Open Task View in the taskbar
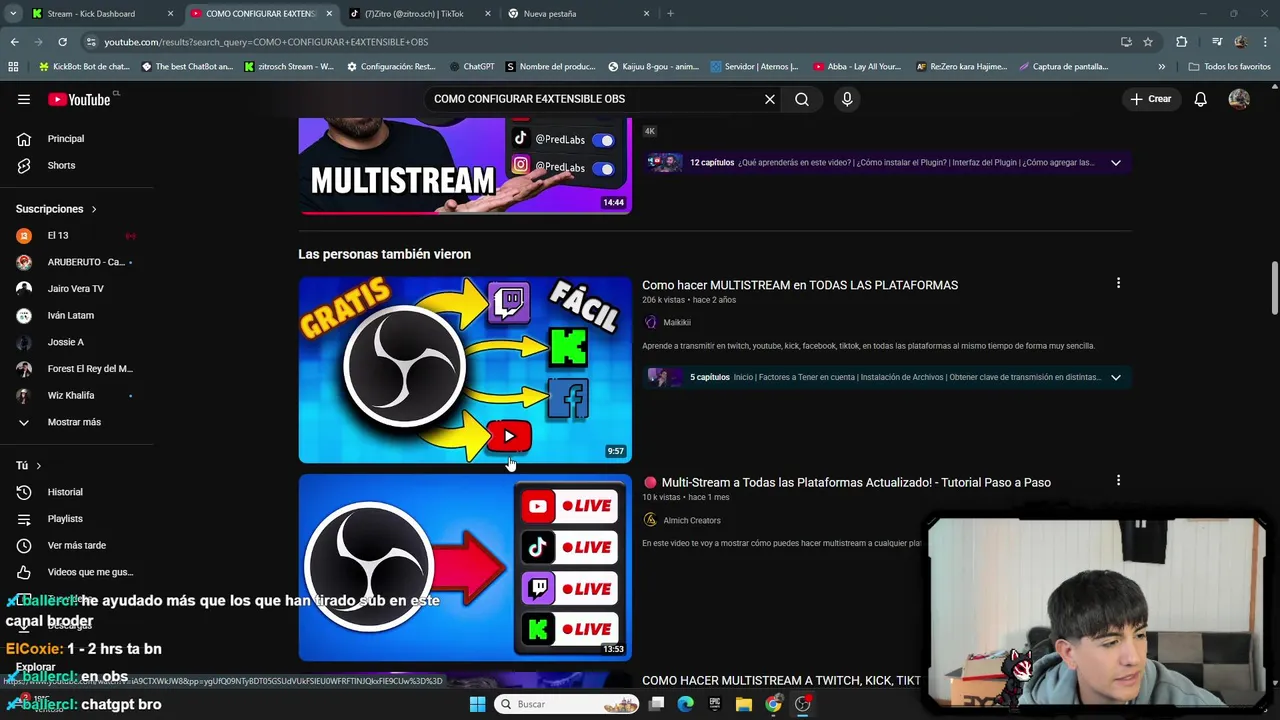The height and width of the screenshot is (720, 1280). pos(656,704)
